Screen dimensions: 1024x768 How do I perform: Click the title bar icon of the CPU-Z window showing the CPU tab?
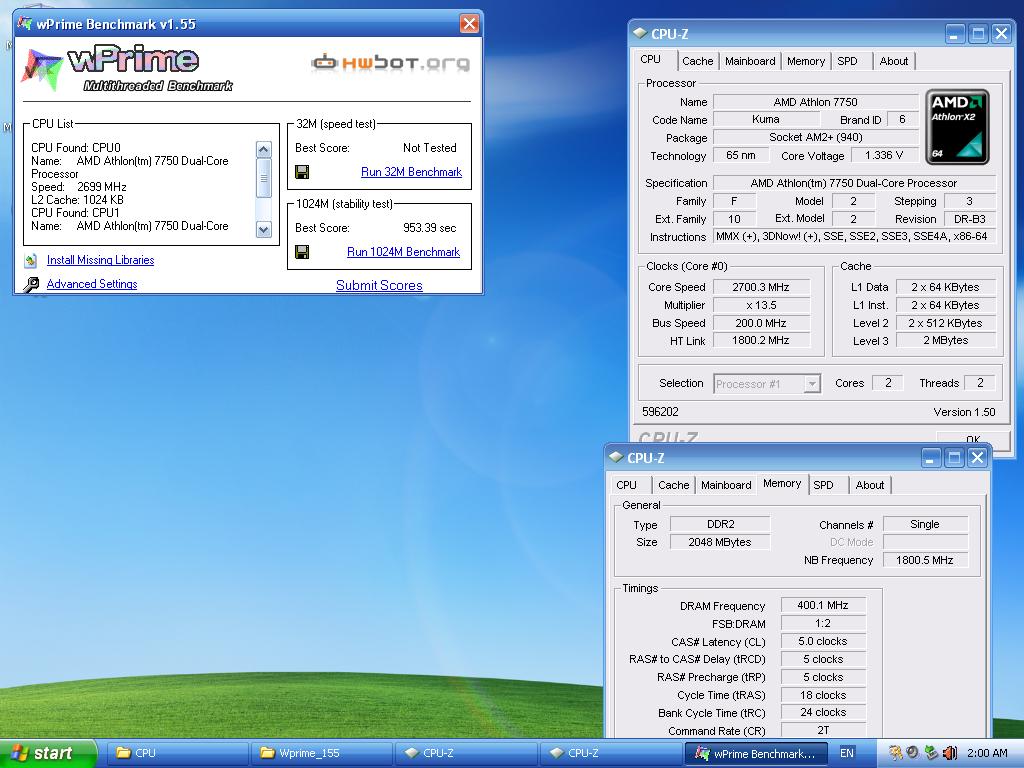[x=640, y=34]
